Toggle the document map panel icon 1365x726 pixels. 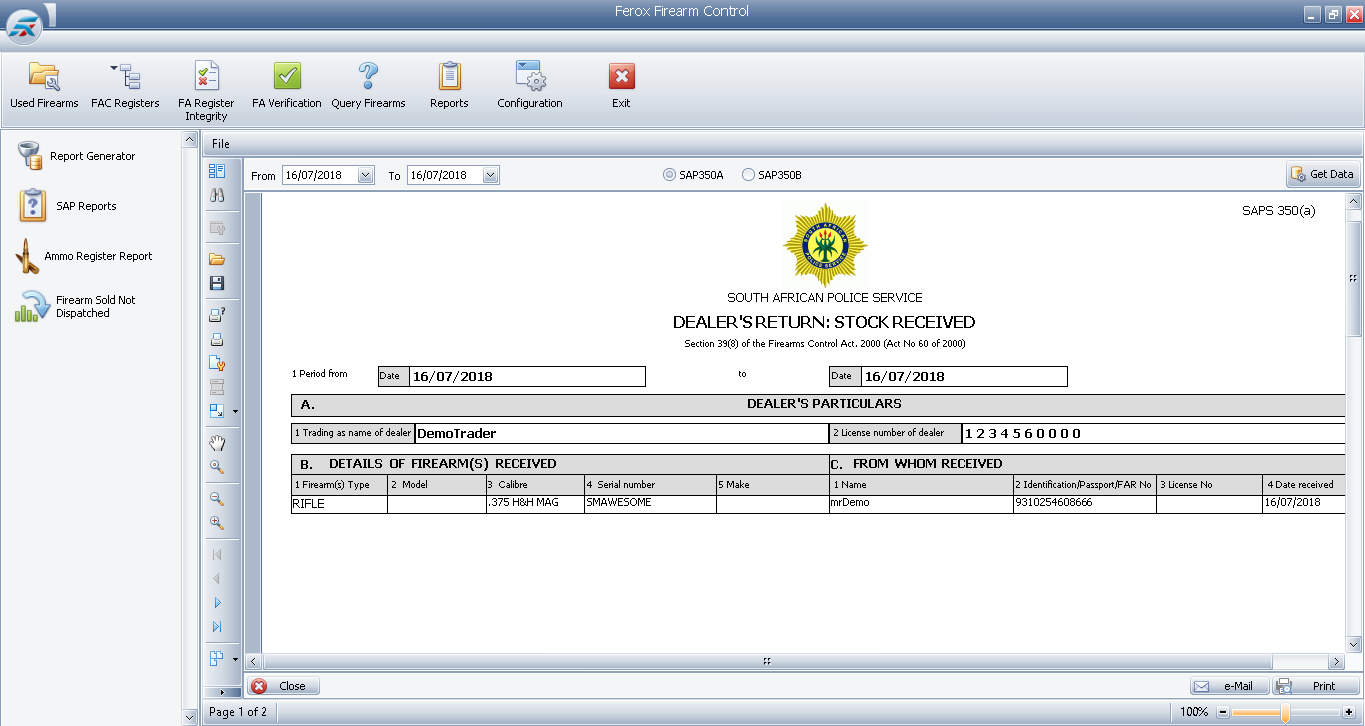[217, 172]
